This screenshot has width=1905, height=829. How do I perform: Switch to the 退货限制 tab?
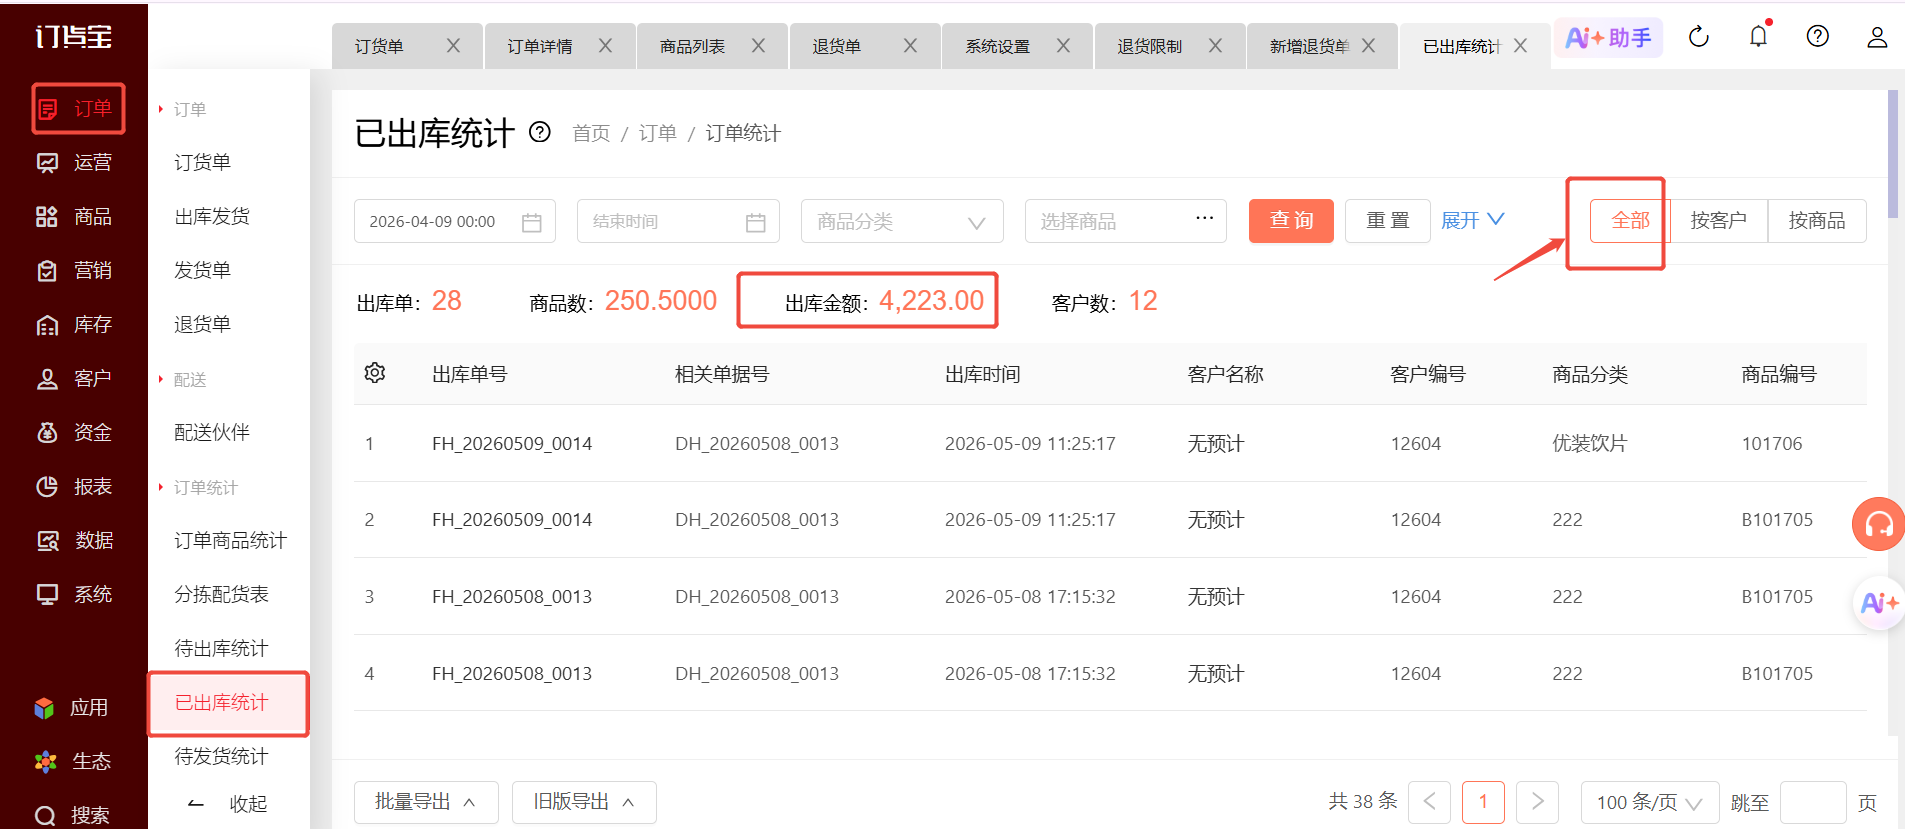pos(1149,46)
